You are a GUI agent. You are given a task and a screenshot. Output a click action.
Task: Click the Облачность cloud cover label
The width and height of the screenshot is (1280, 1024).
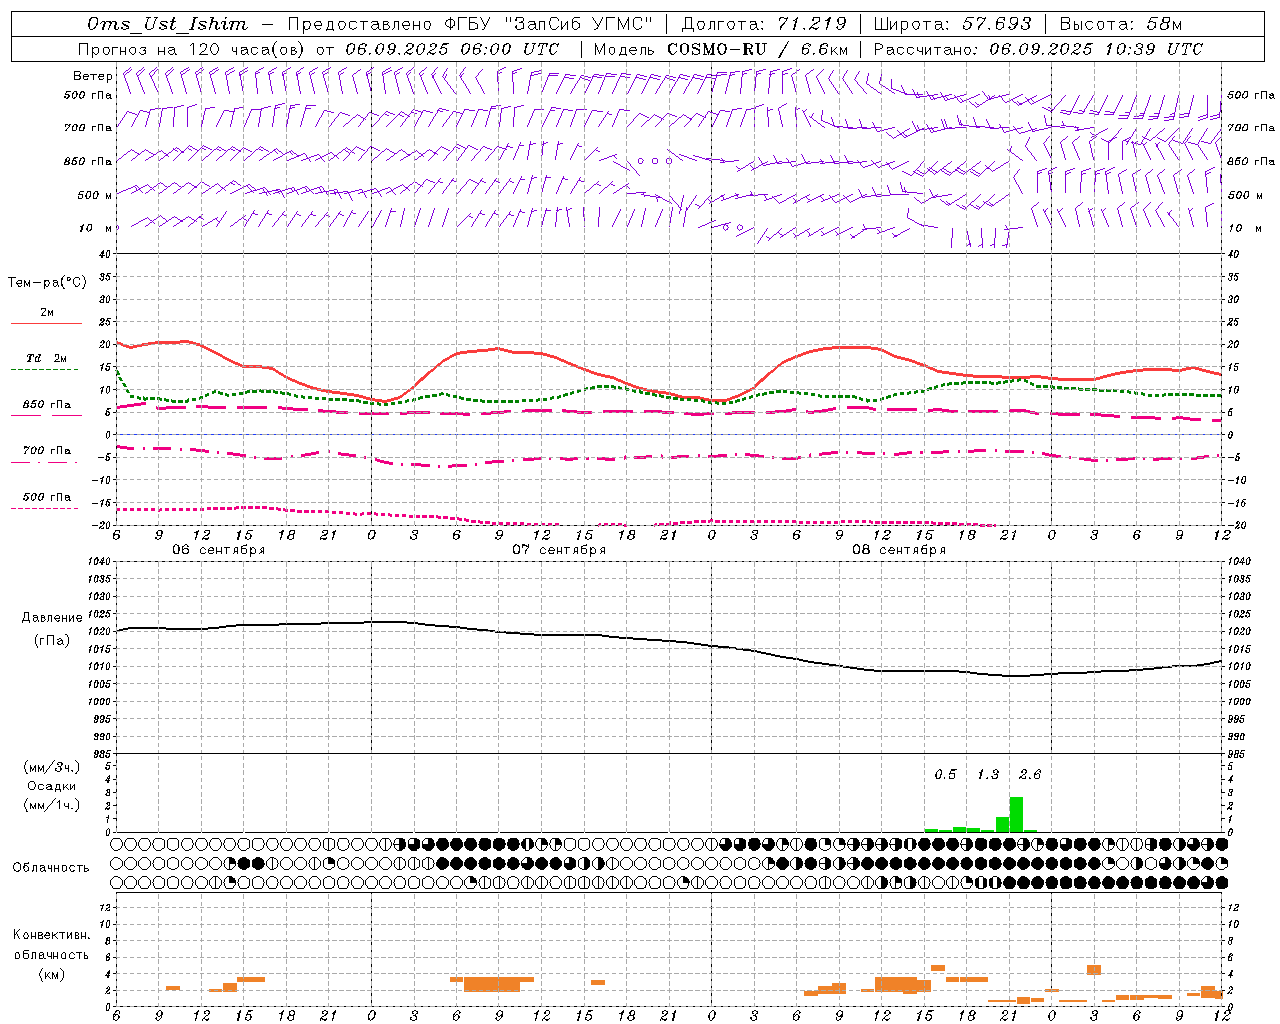point(51,868)
